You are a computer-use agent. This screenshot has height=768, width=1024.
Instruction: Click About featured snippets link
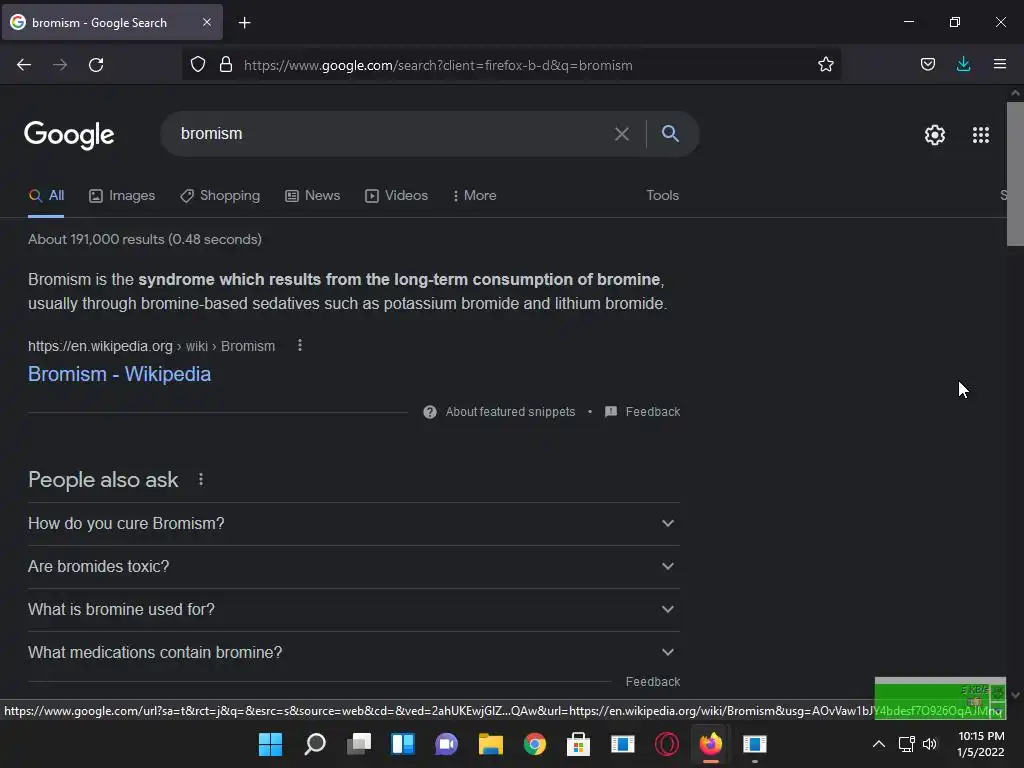510,412
